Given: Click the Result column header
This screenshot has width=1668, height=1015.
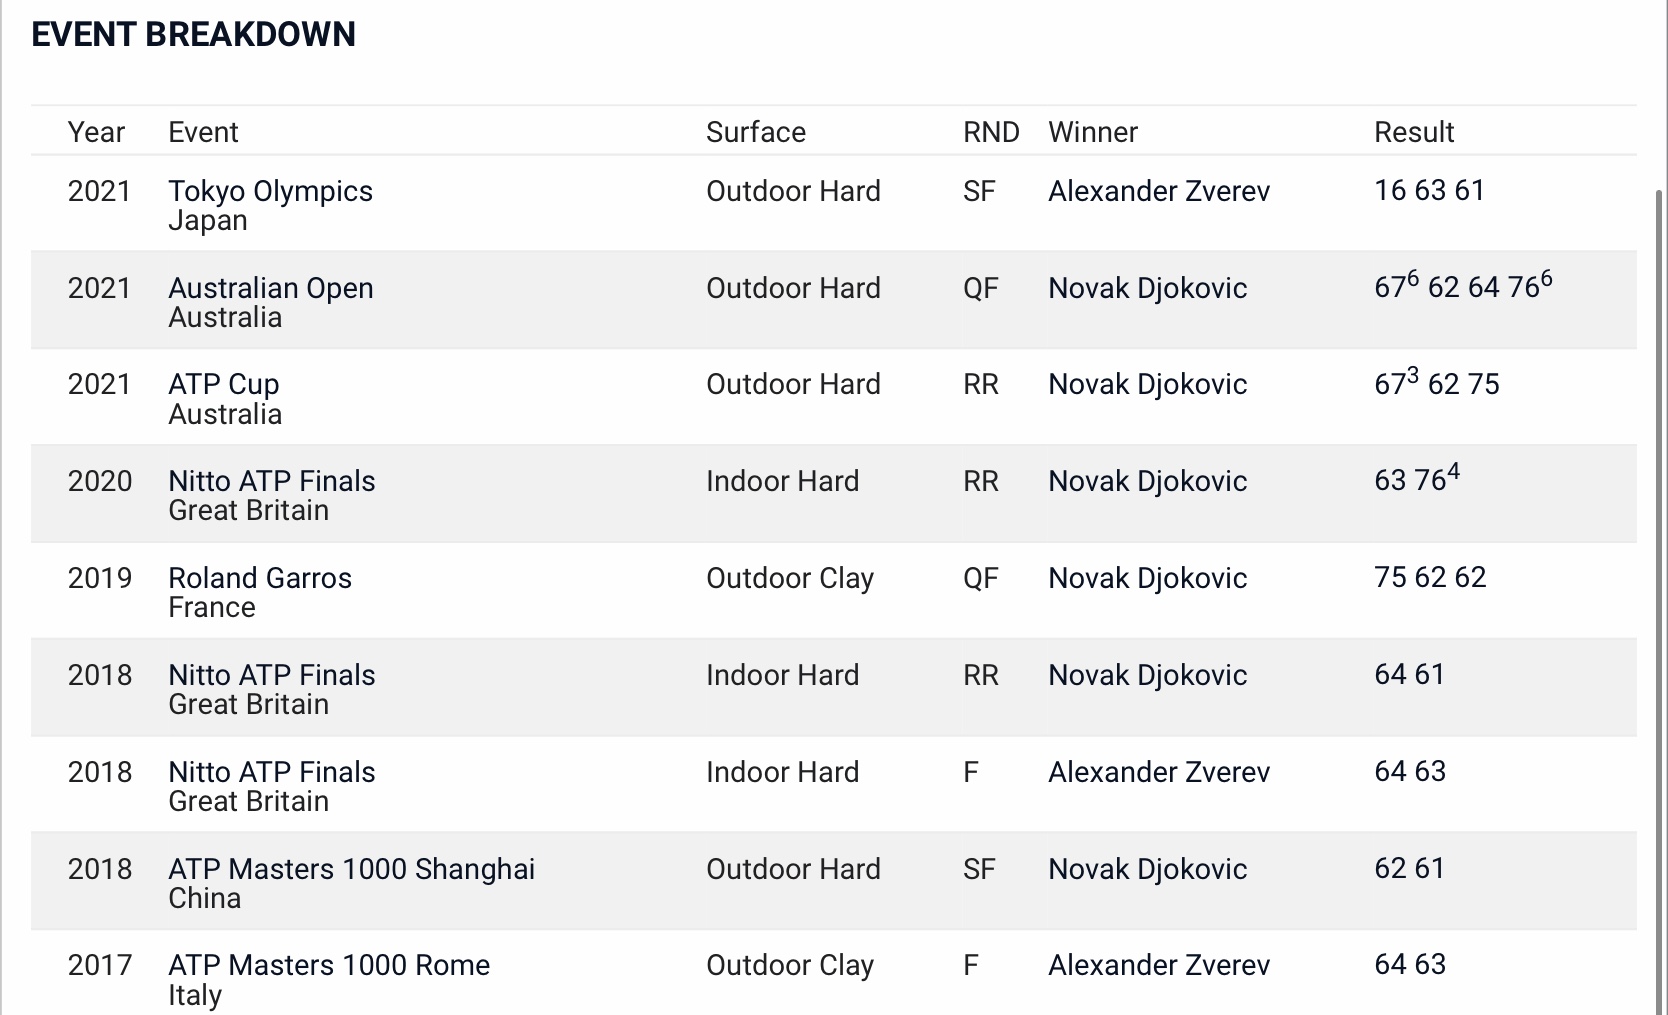Looking at the screenshot, I should pos(1414,132).
